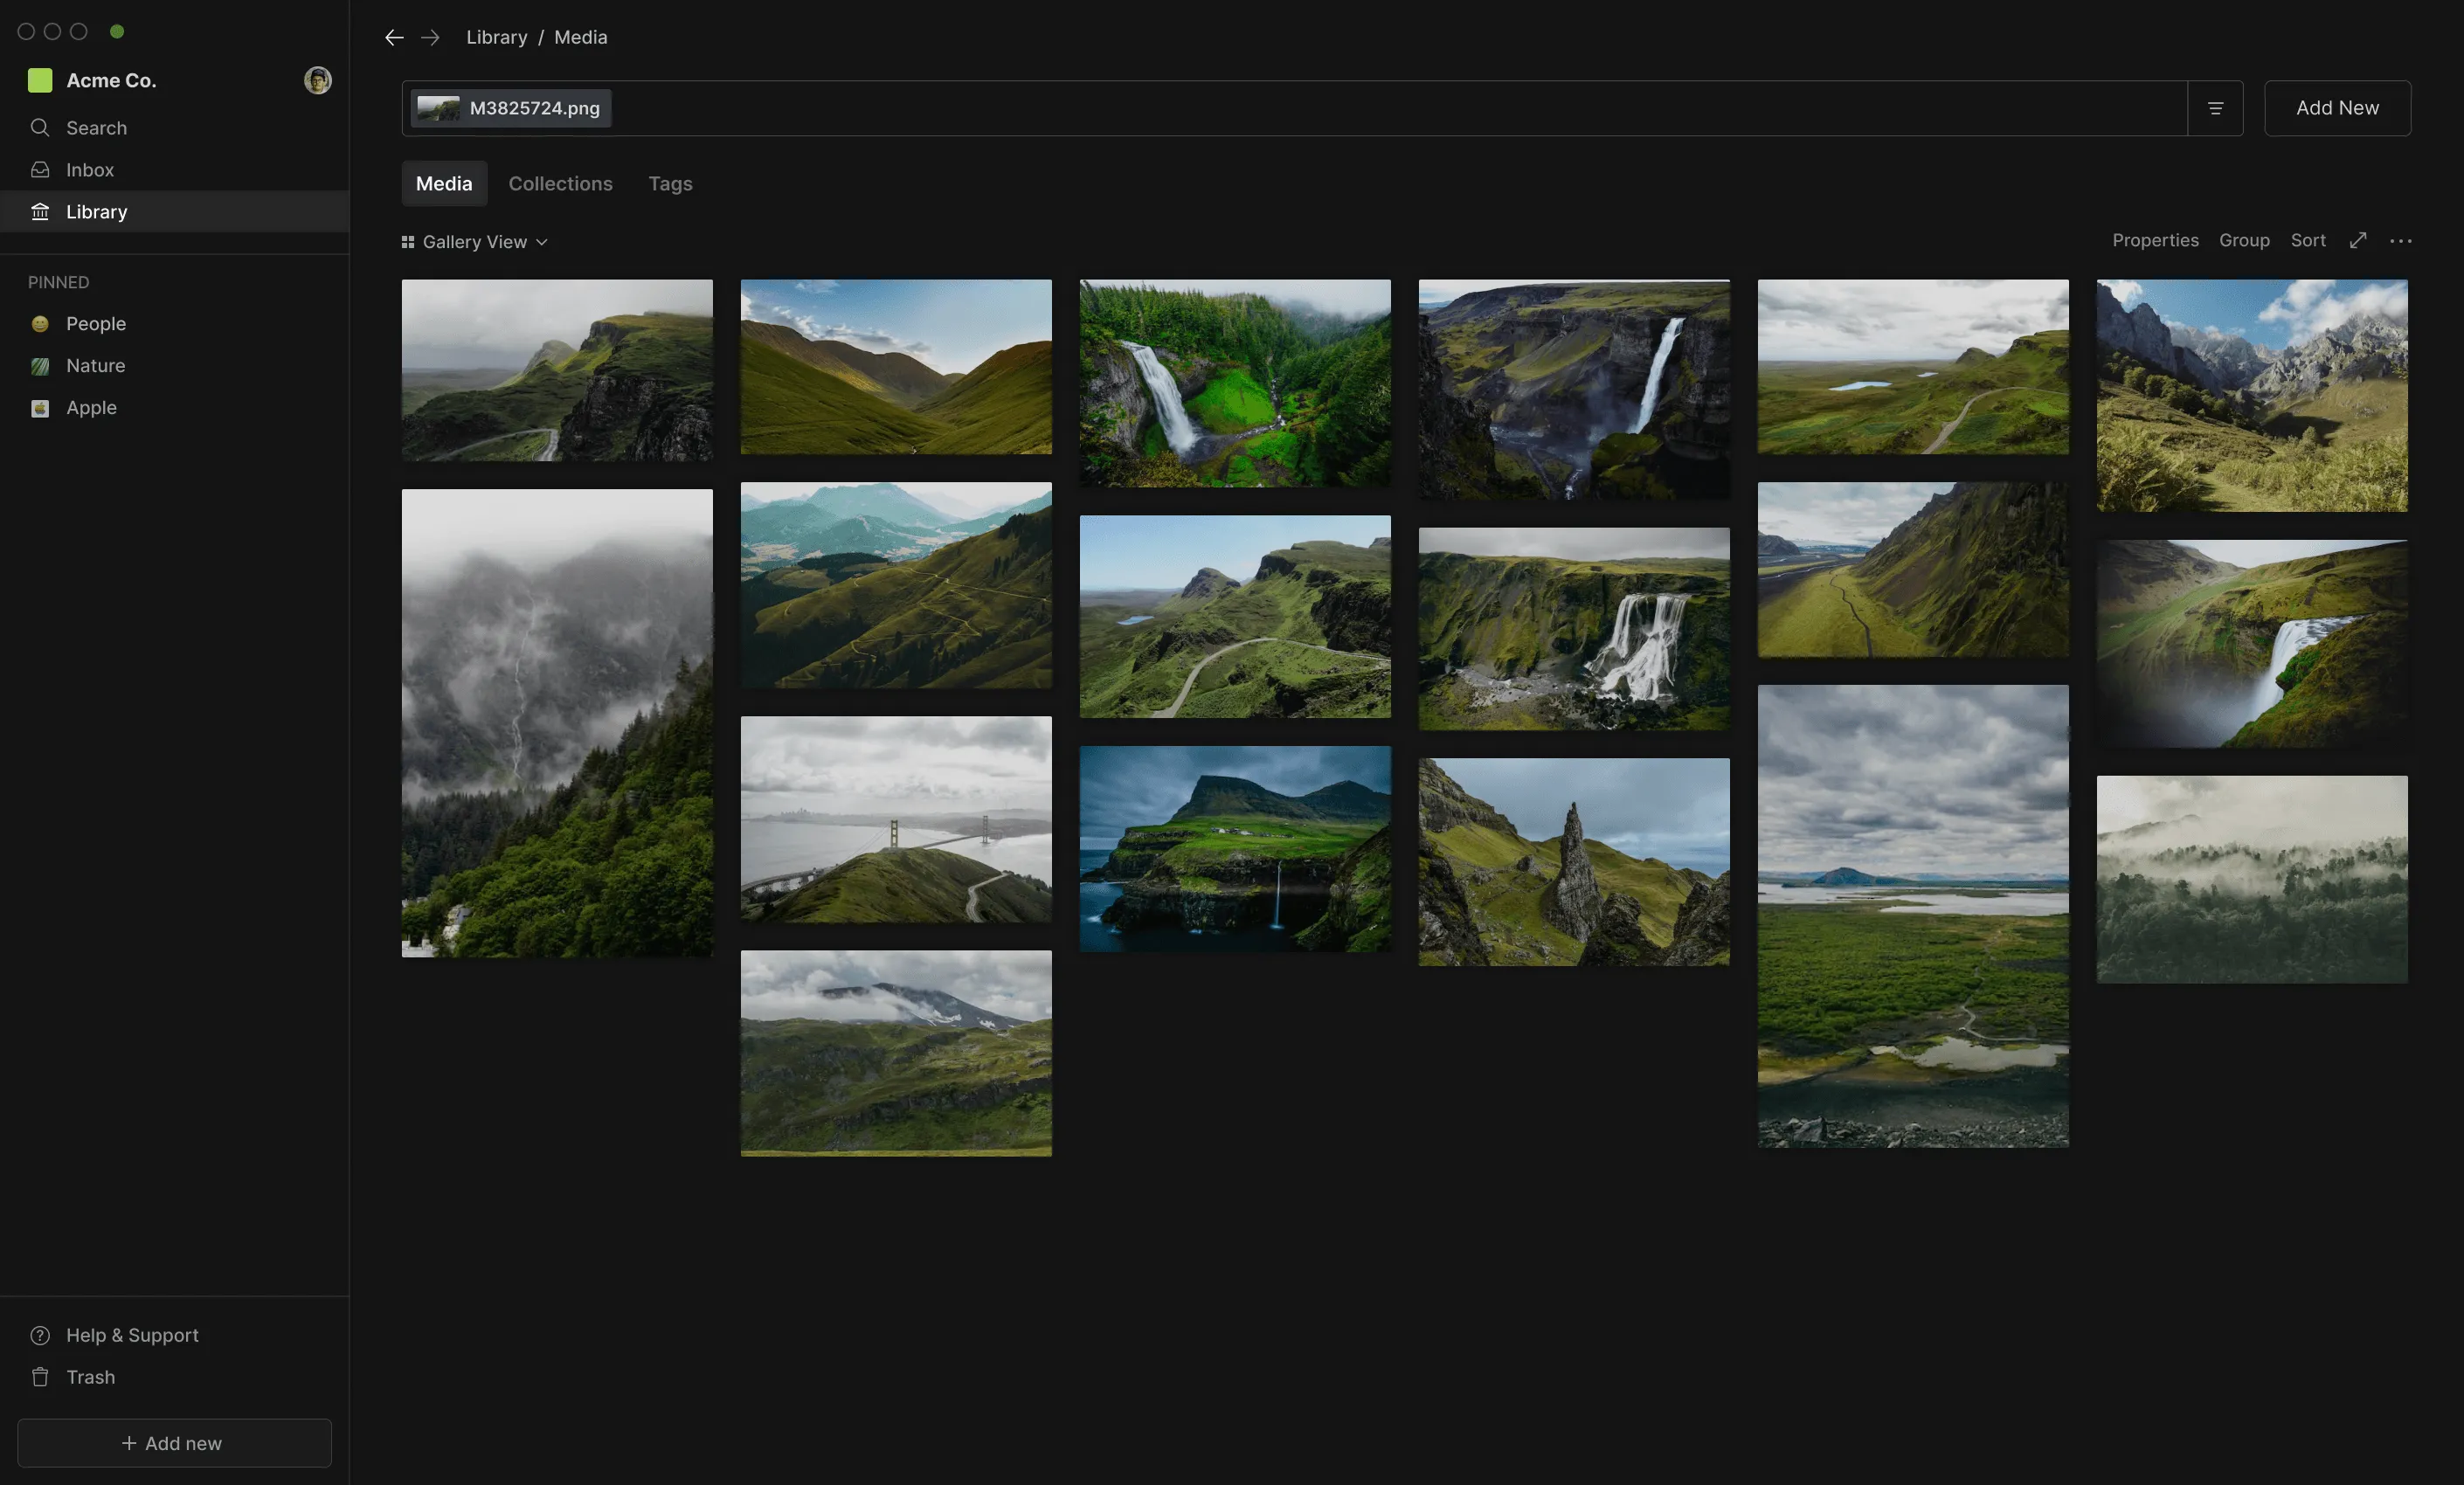Image resolution: width=2464 pixels, height=1485 pixels.
Task: Open the rock pinnacle spire photo
Action: [x=1574, y=862]
